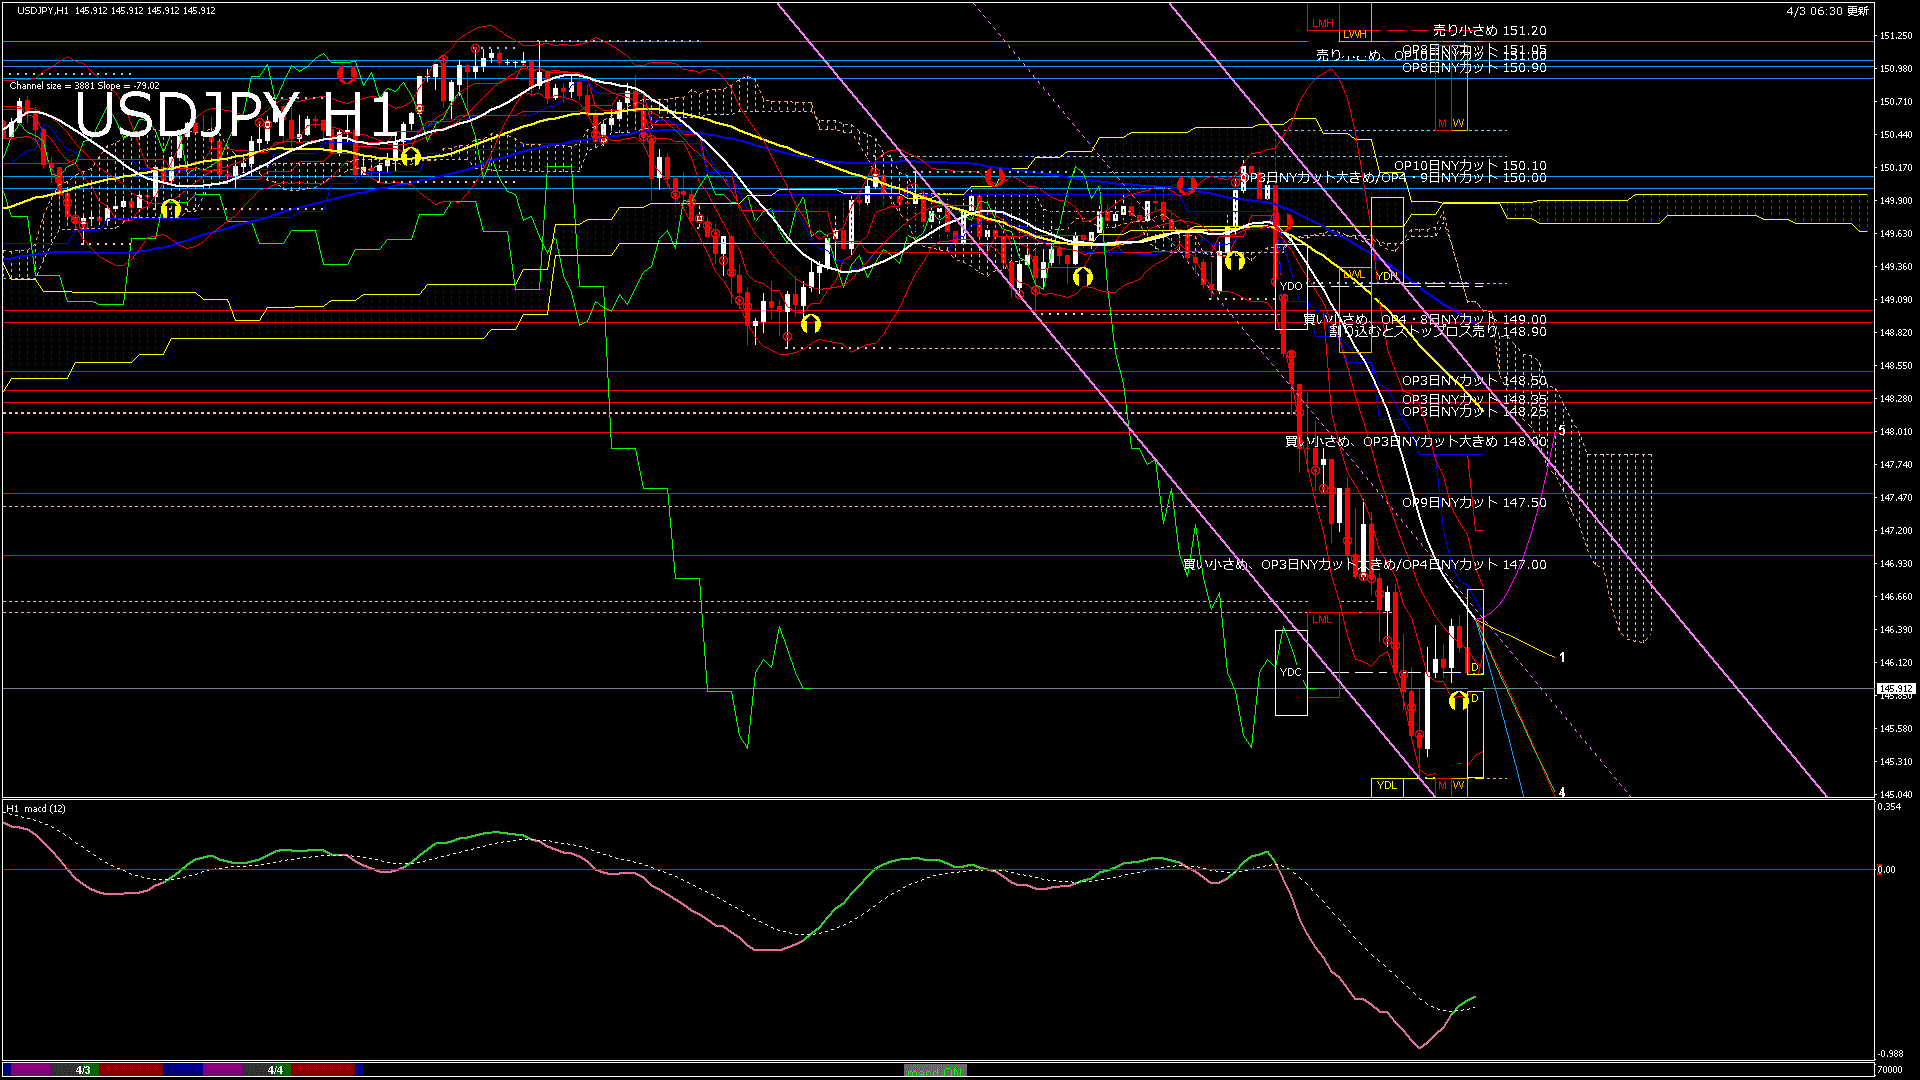Click the red LMH level marker
The width and height of the screenshot is (1920, 1080).
point(1323,23)
